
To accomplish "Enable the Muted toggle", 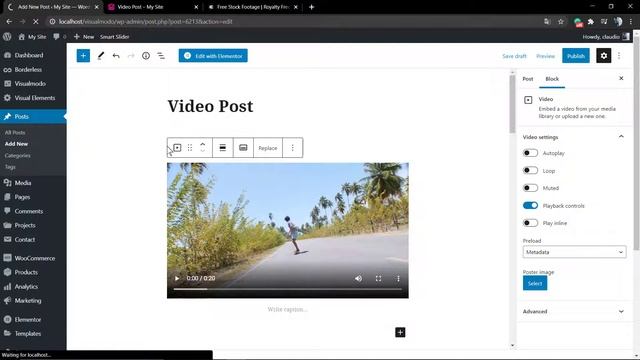I will [x=530, y=188].
